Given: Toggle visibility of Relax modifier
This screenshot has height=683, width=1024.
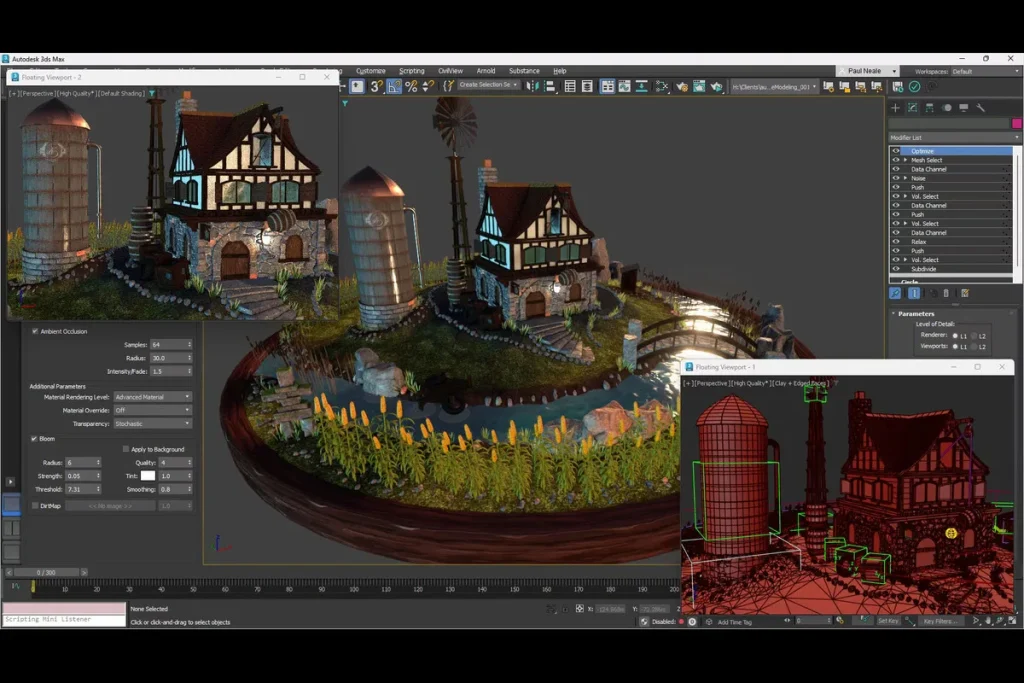Looking at the screenshot, I should click(x=896, y=242).
